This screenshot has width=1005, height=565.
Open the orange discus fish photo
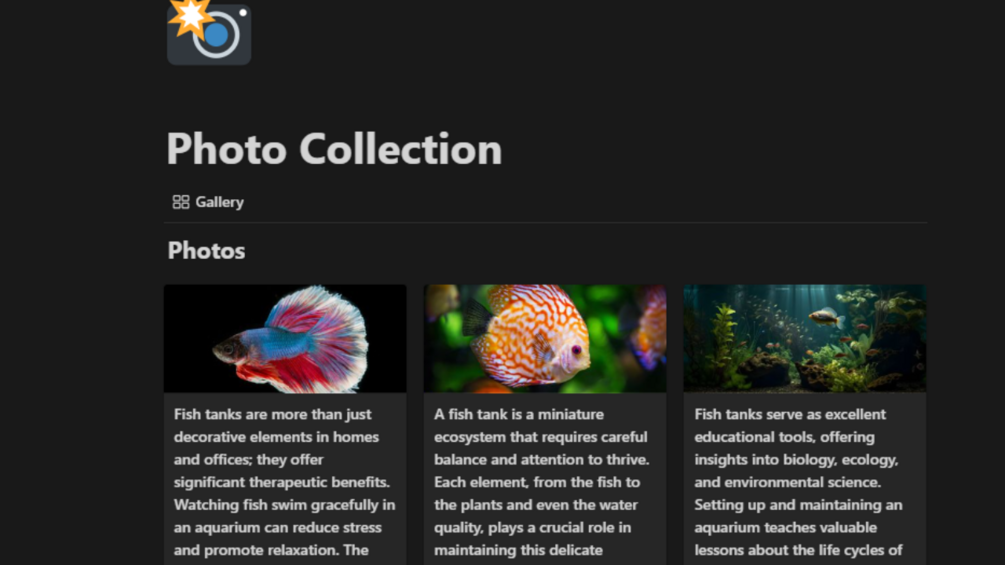point(545,338)
